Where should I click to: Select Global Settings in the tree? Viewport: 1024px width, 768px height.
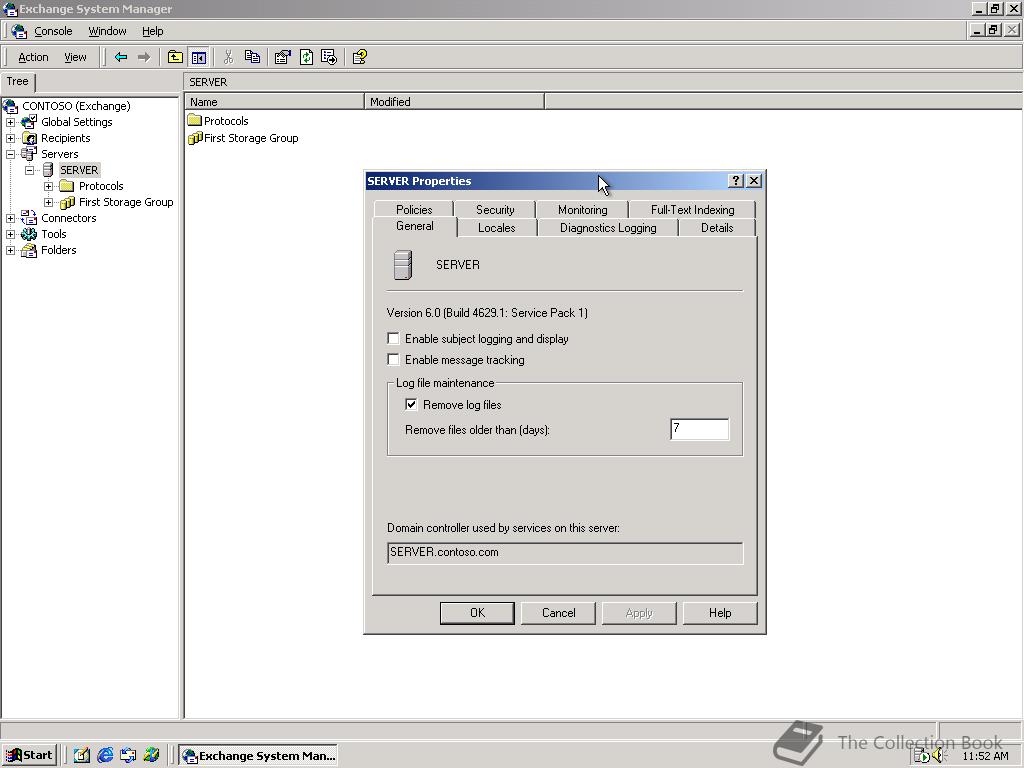76,122
